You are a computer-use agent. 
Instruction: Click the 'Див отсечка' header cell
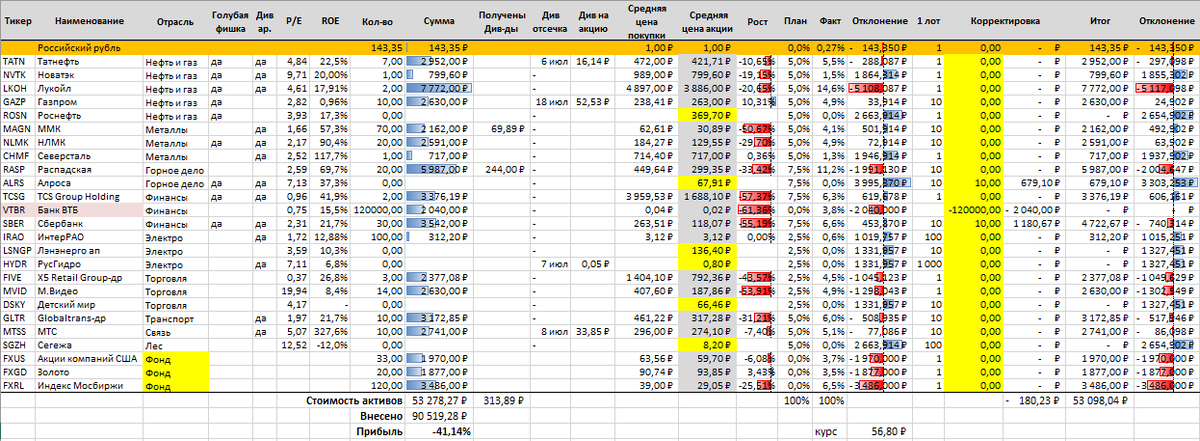point(550,21)
